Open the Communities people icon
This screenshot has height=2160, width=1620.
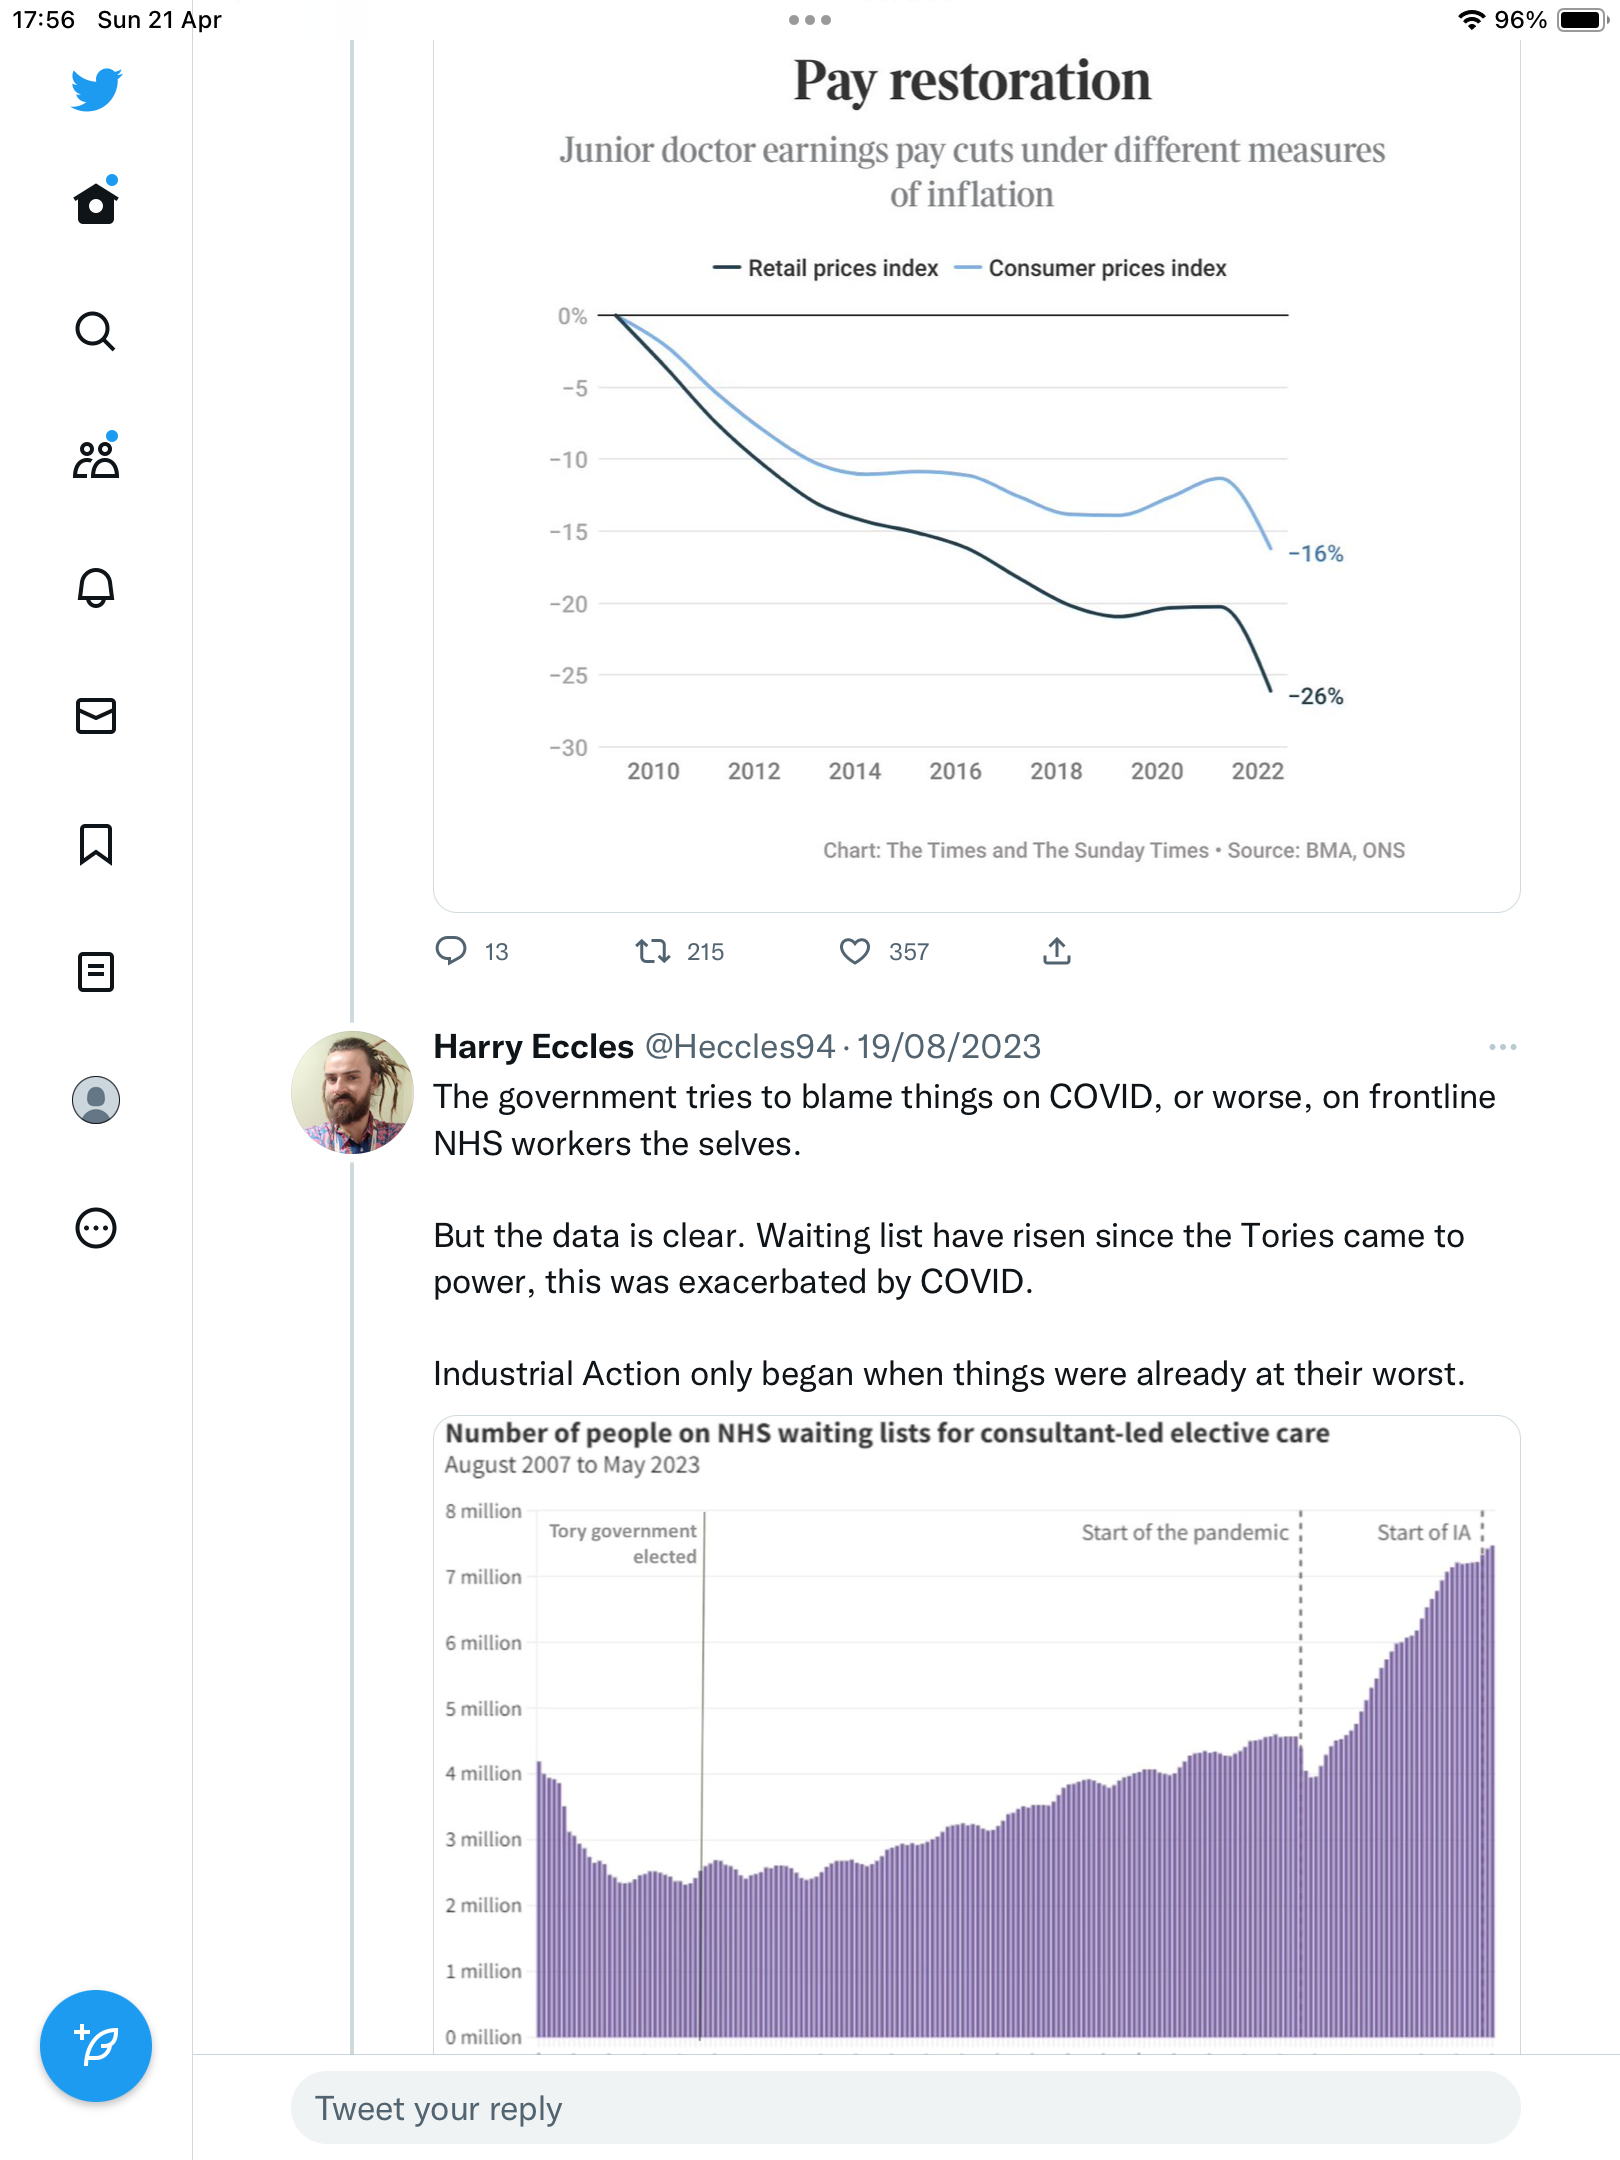[96, 458]
